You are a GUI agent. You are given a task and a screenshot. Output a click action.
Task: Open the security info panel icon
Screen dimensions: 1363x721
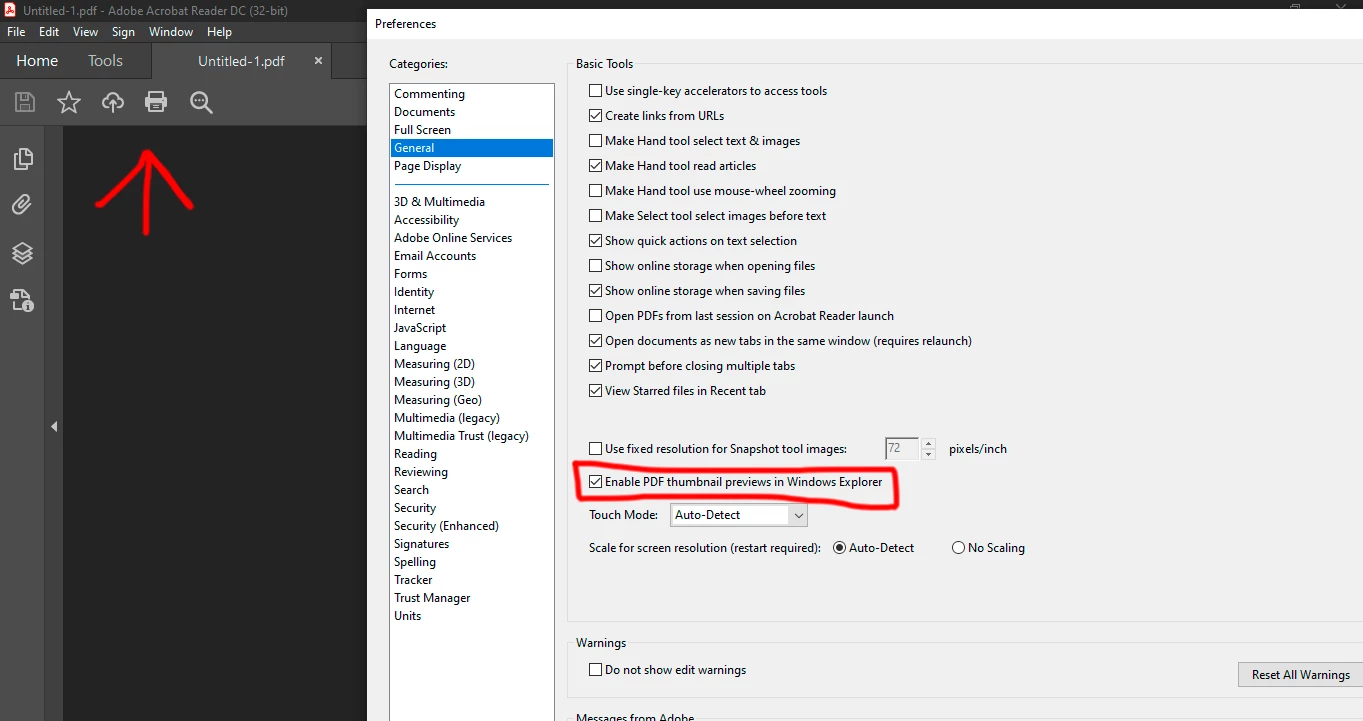coord(22,300)
